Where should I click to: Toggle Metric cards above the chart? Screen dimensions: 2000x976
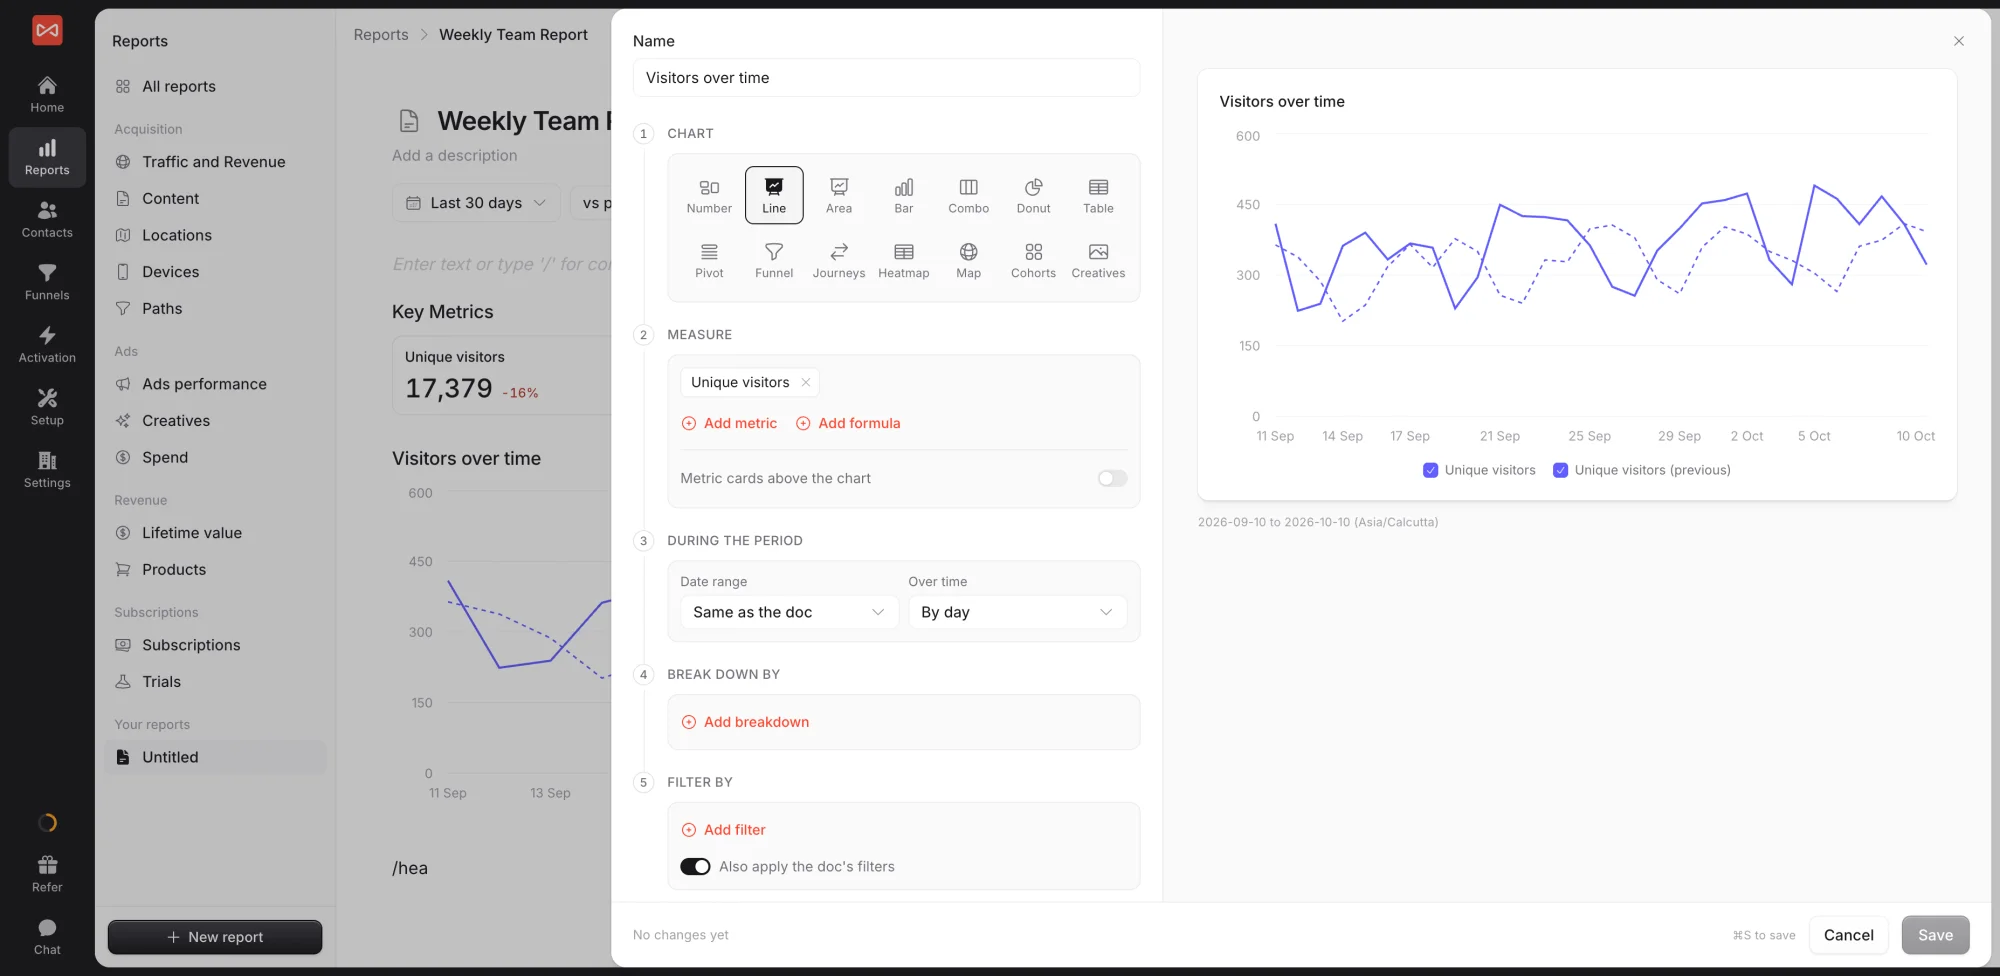tap(1112, 478)
